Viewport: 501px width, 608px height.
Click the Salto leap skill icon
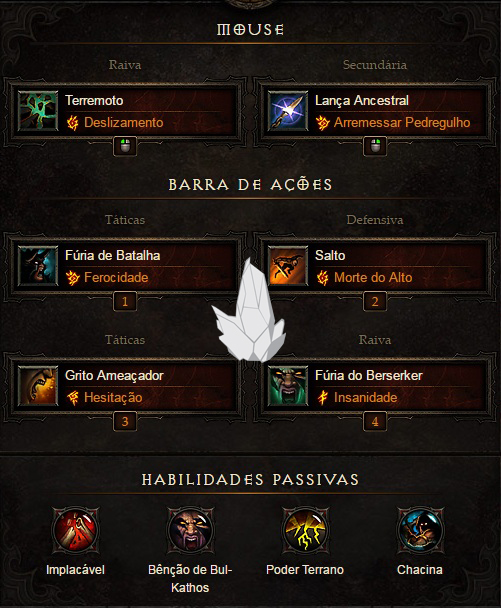click(x=288, y=266)
